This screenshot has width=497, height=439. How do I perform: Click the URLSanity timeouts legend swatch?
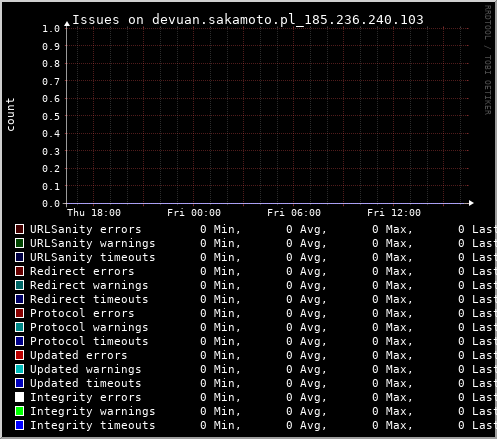[x=19, y=257]
